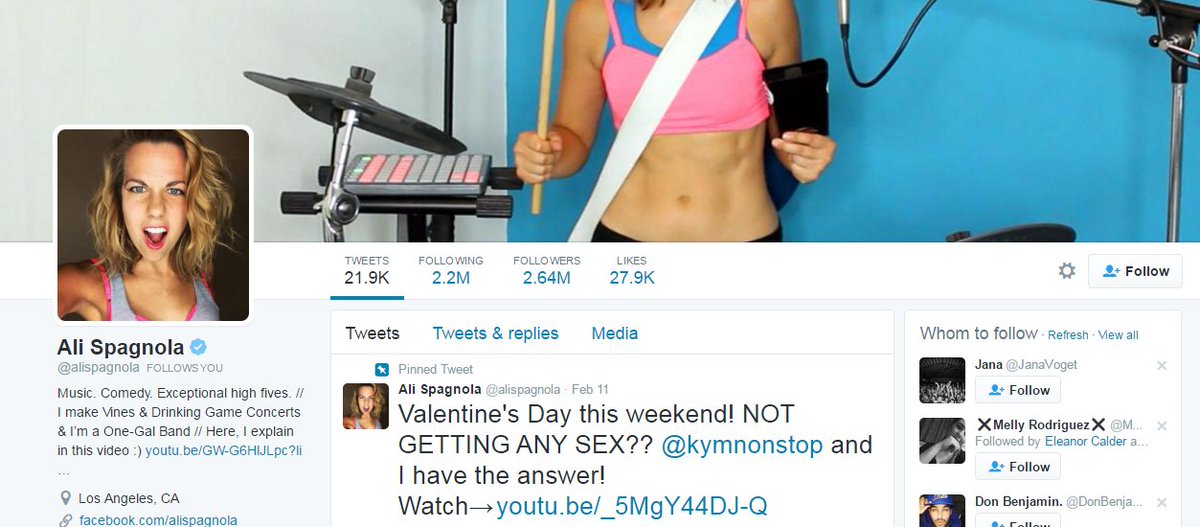
Task: Follow Ali Spagnola with the main Follow button
Action: (1135, 271)
